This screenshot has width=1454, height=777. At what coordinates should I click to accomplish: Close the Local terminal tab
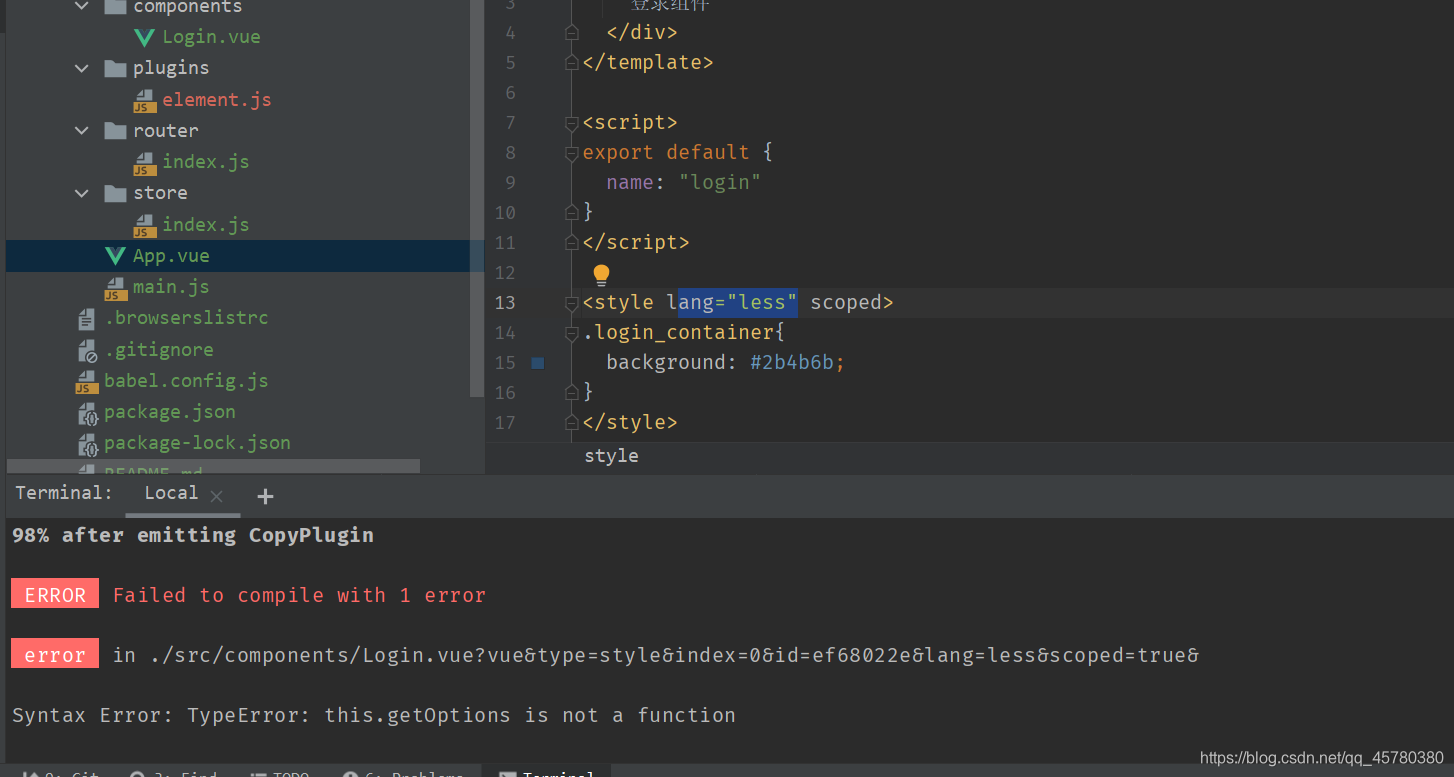point(217,496)
